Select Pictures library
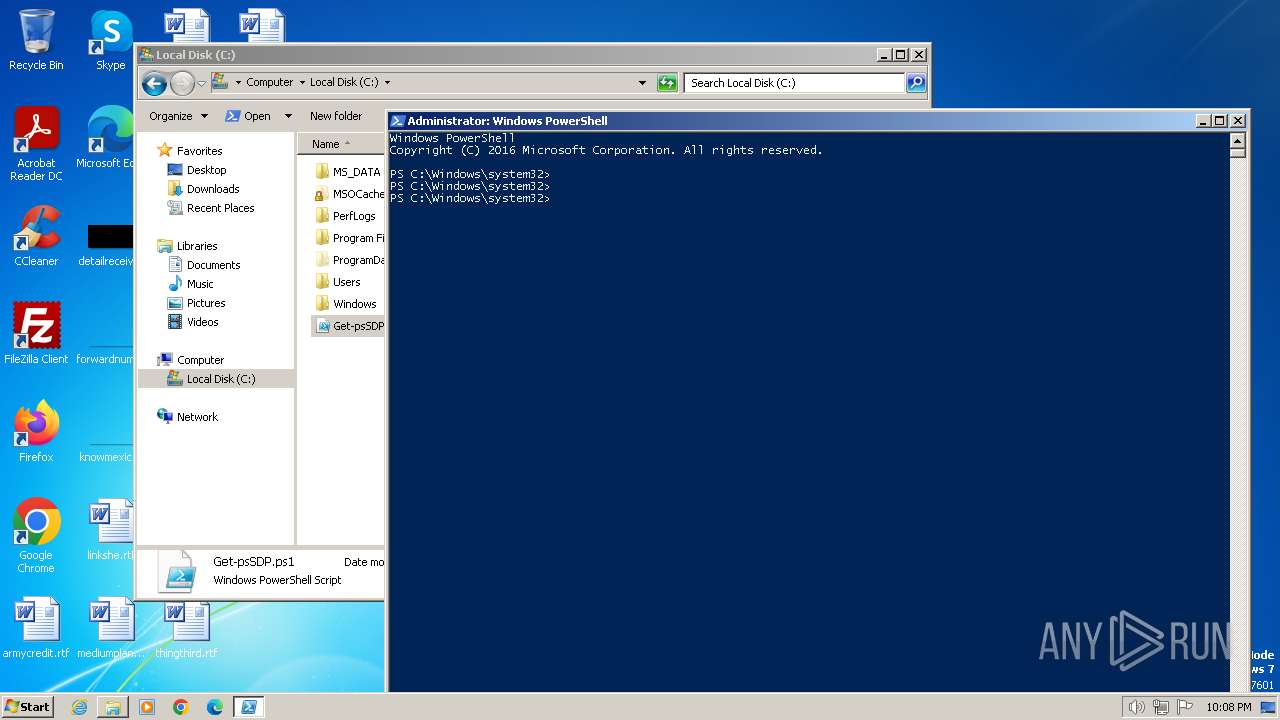 click(x=206, y=303)
